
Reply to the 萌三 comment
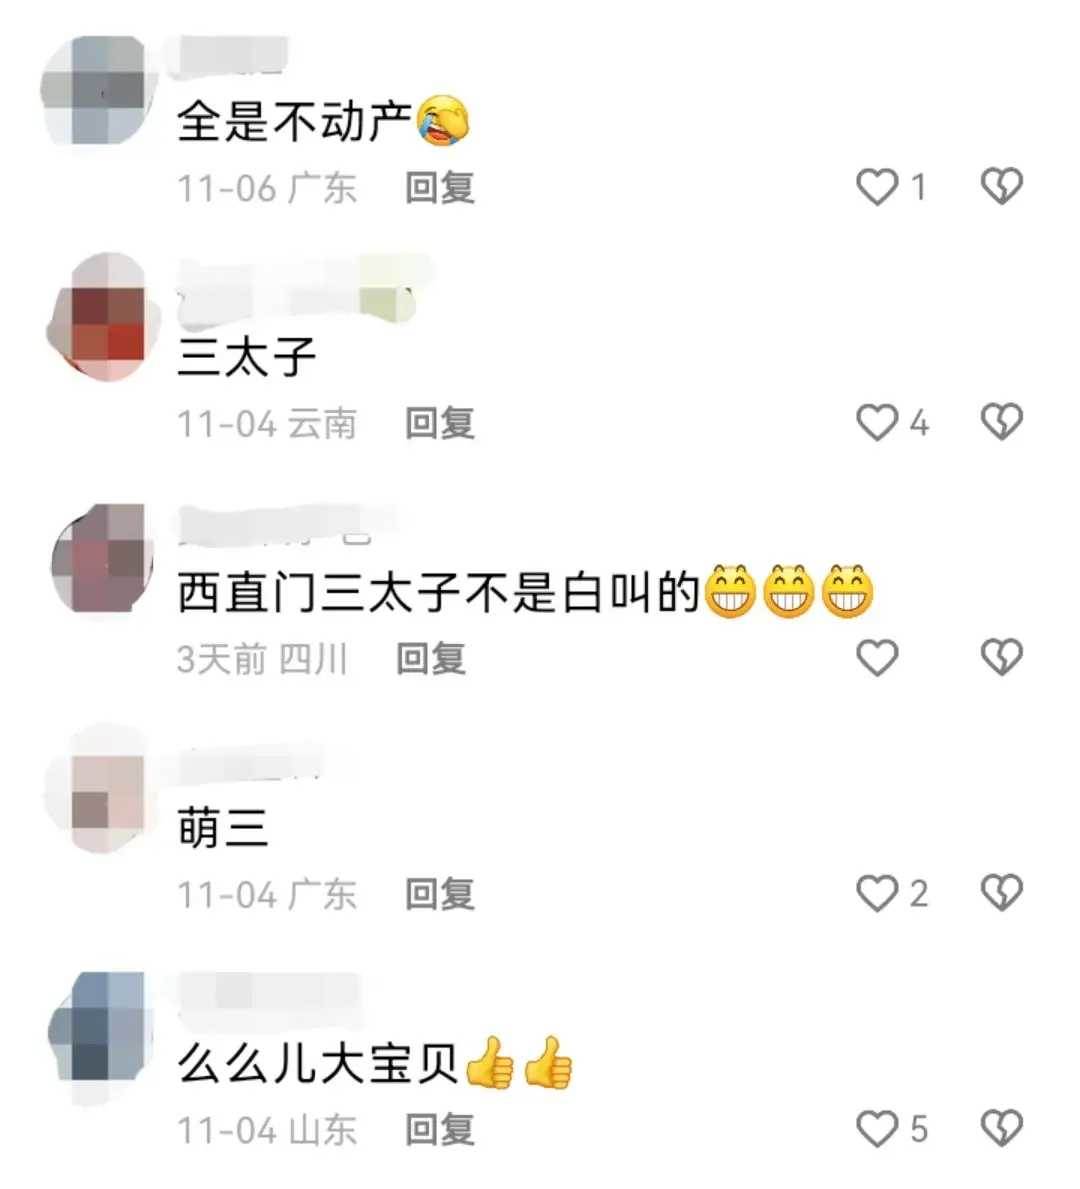440,894
